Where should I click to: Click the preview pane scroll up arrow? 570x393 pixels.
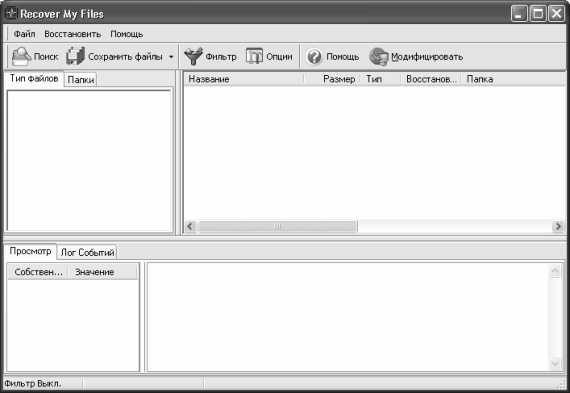point(555,271)
